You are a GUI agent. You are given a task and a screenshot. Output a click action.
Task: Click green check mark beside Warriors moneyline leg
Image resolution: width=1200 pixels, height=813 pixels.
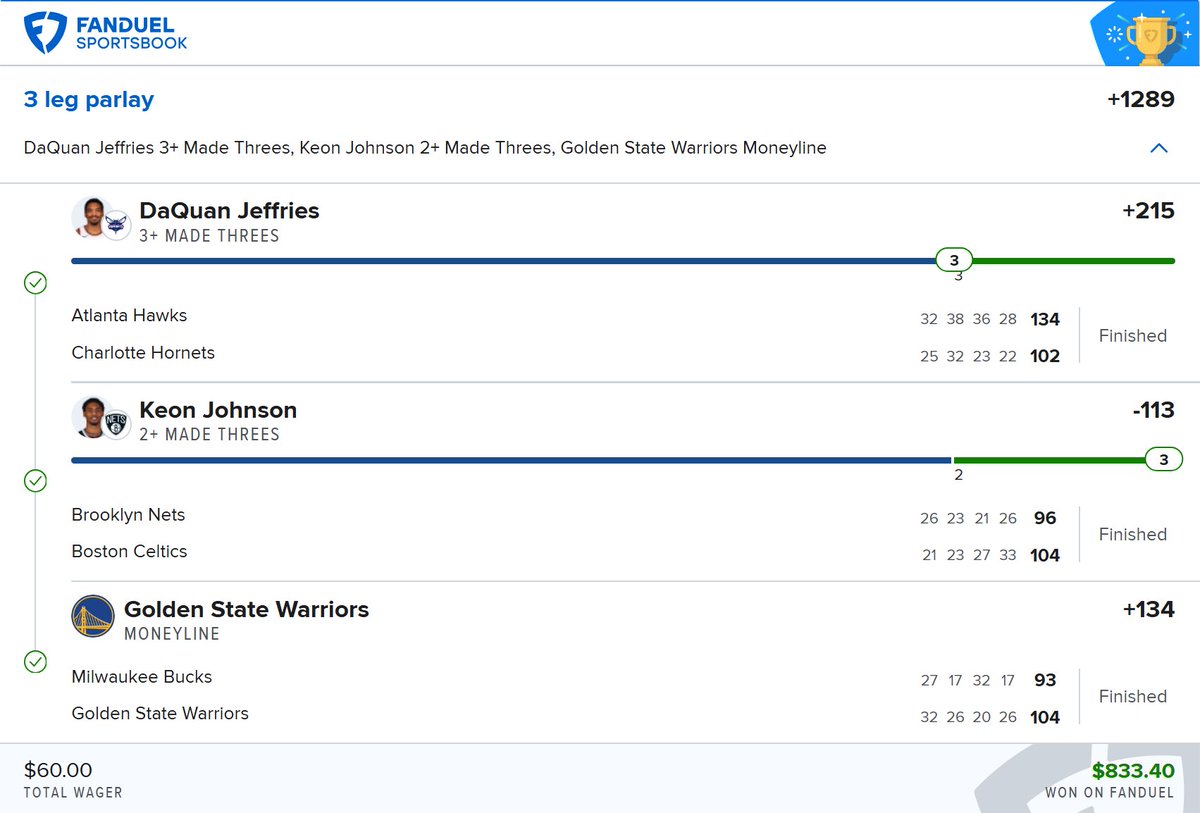coord(35,662)
